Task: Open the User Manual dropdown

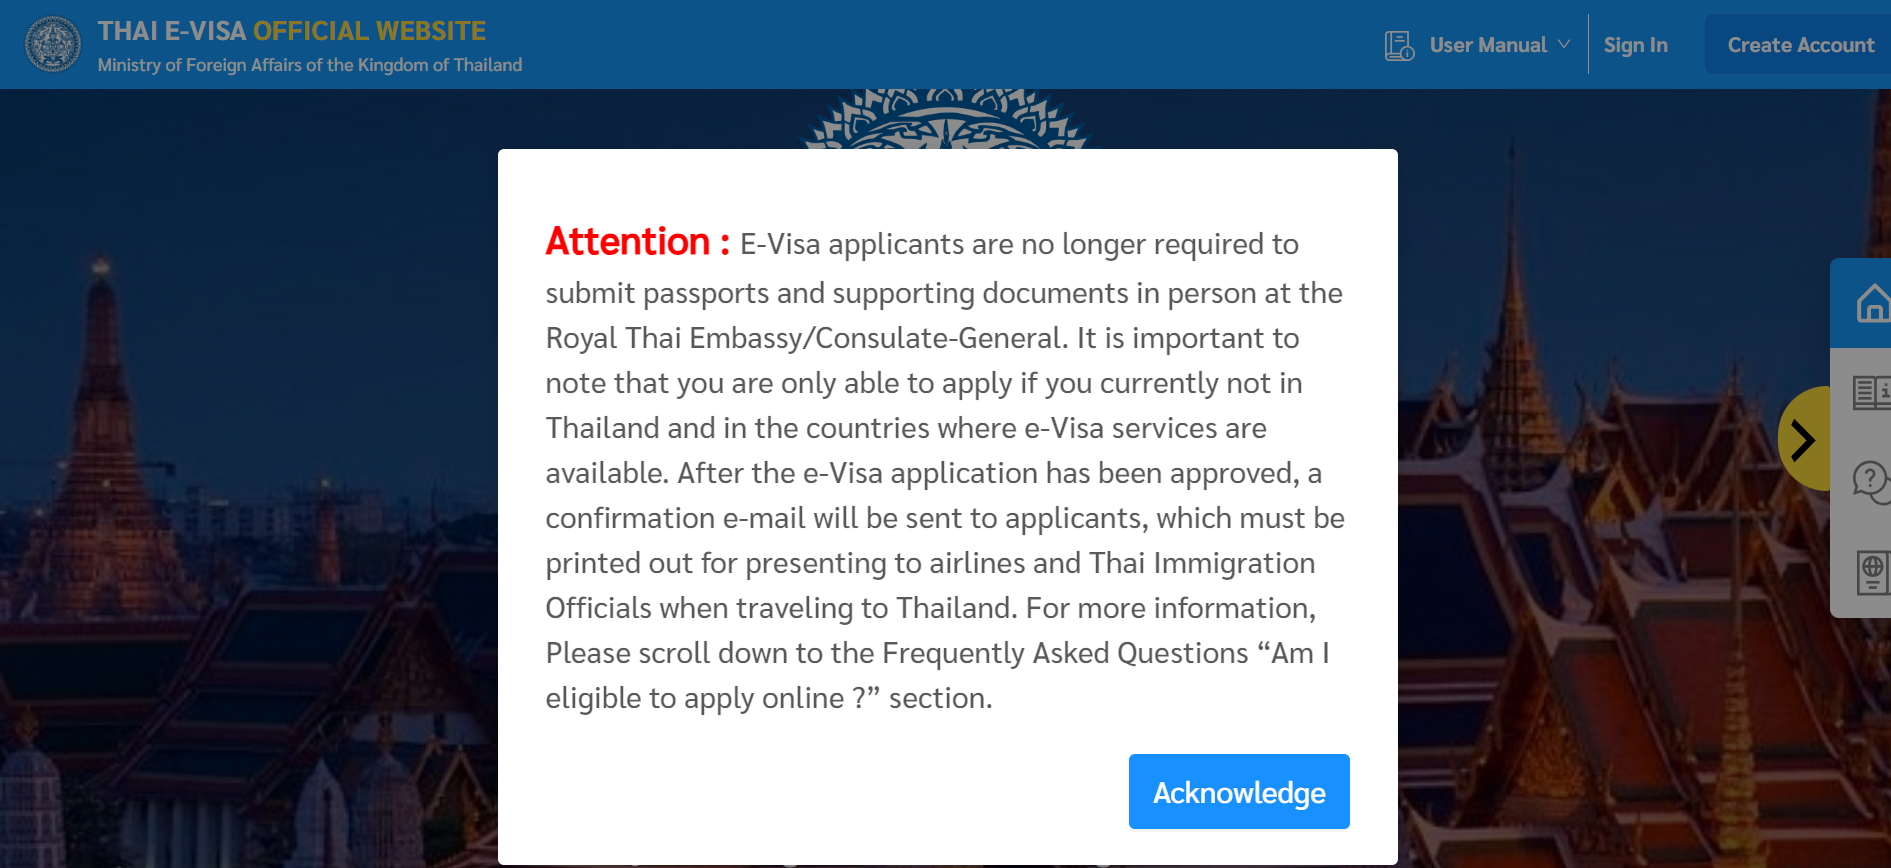Action: pyautogui.click(x=1489, y=44)
